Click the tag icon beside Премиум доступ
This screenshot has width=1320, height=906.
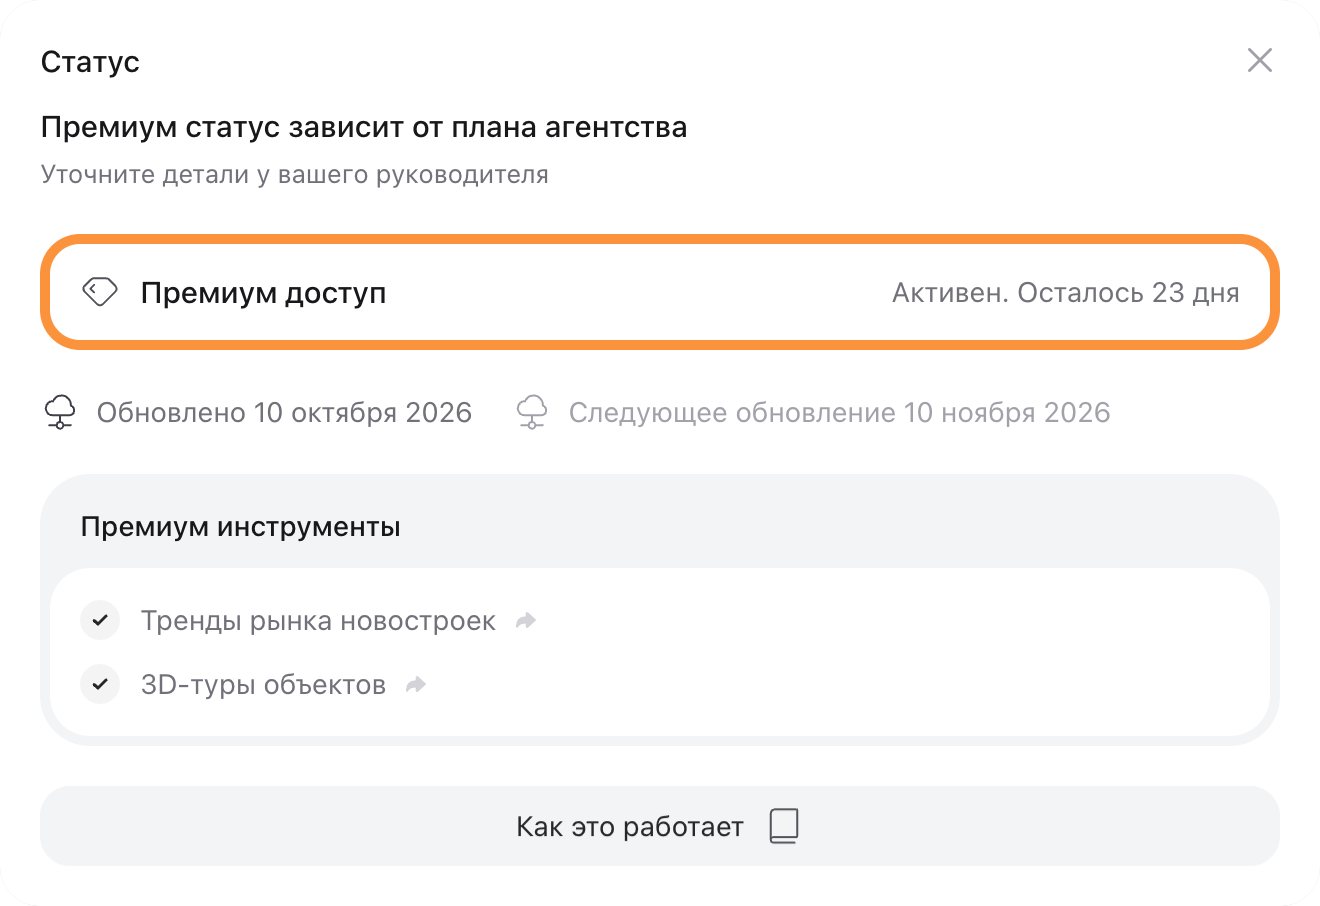[100, 292]
